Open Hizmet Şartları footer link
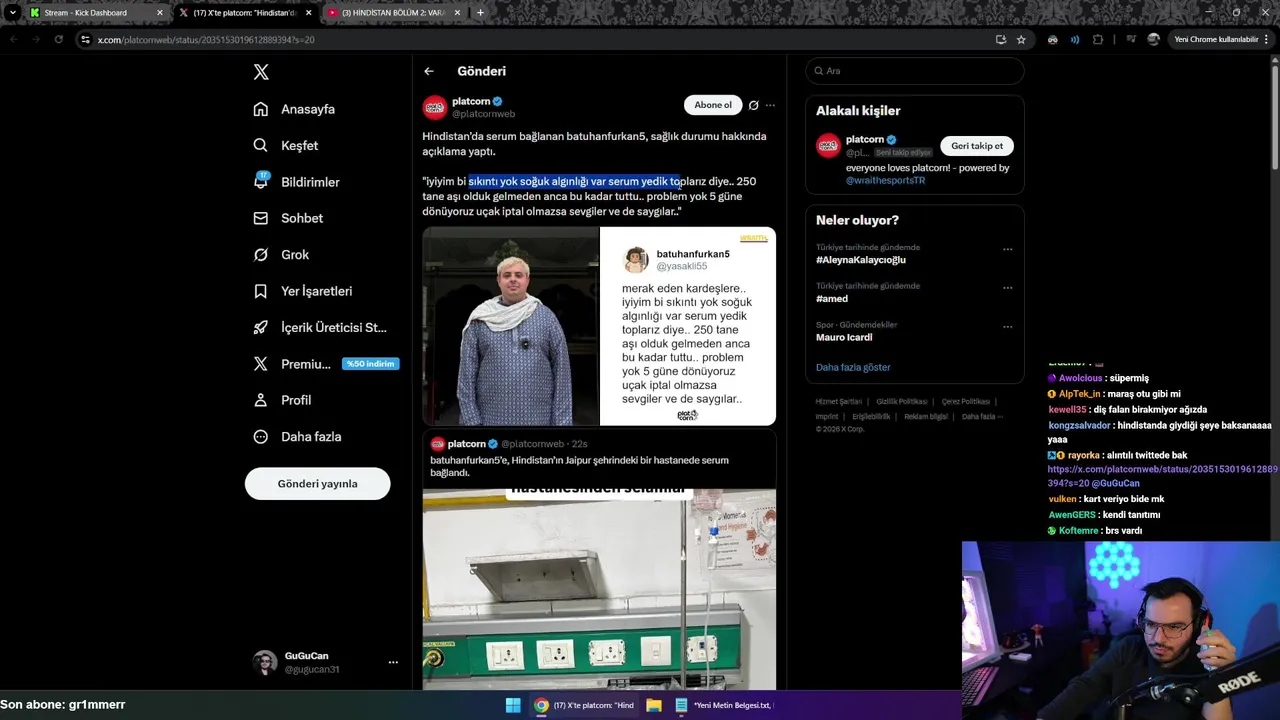This screenshot has height=720, width=1280. pyautogui.click(x=838, y=402)
